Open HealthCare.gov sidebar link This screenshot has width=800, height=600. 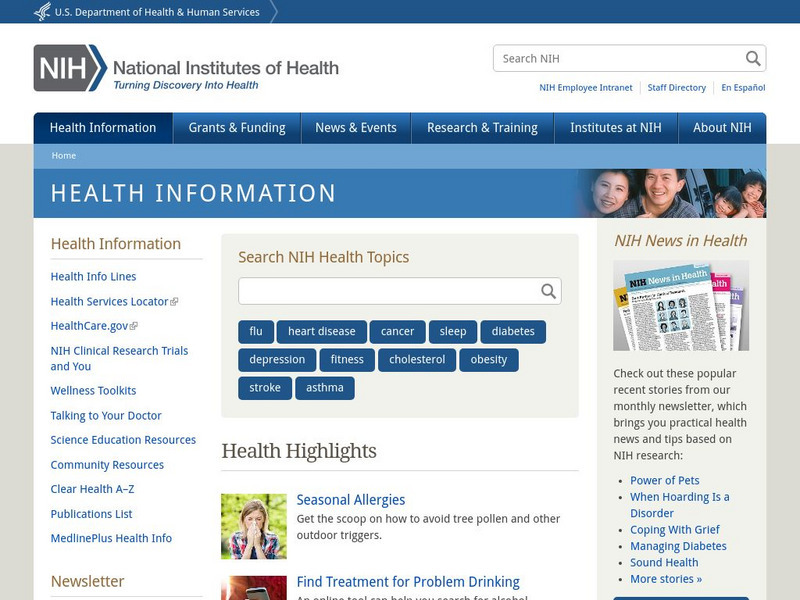(x=89, y=326)
